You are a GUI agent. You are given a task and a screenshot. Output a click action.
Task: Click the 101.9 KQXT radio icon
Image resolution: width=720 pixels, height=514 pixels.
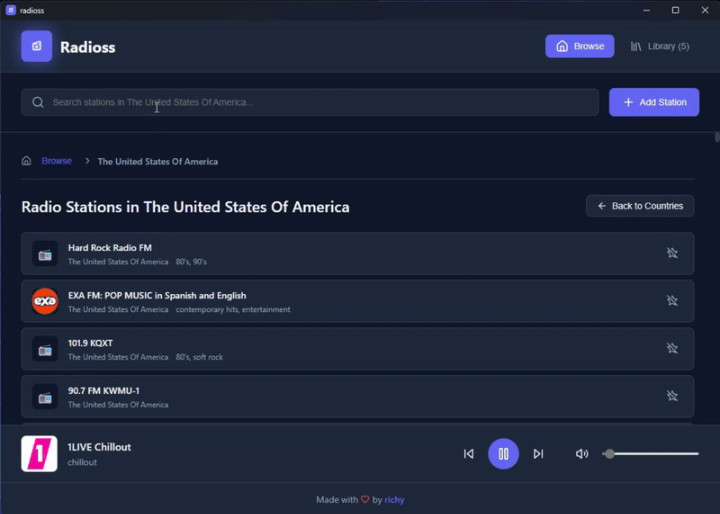tap(45, 350)
